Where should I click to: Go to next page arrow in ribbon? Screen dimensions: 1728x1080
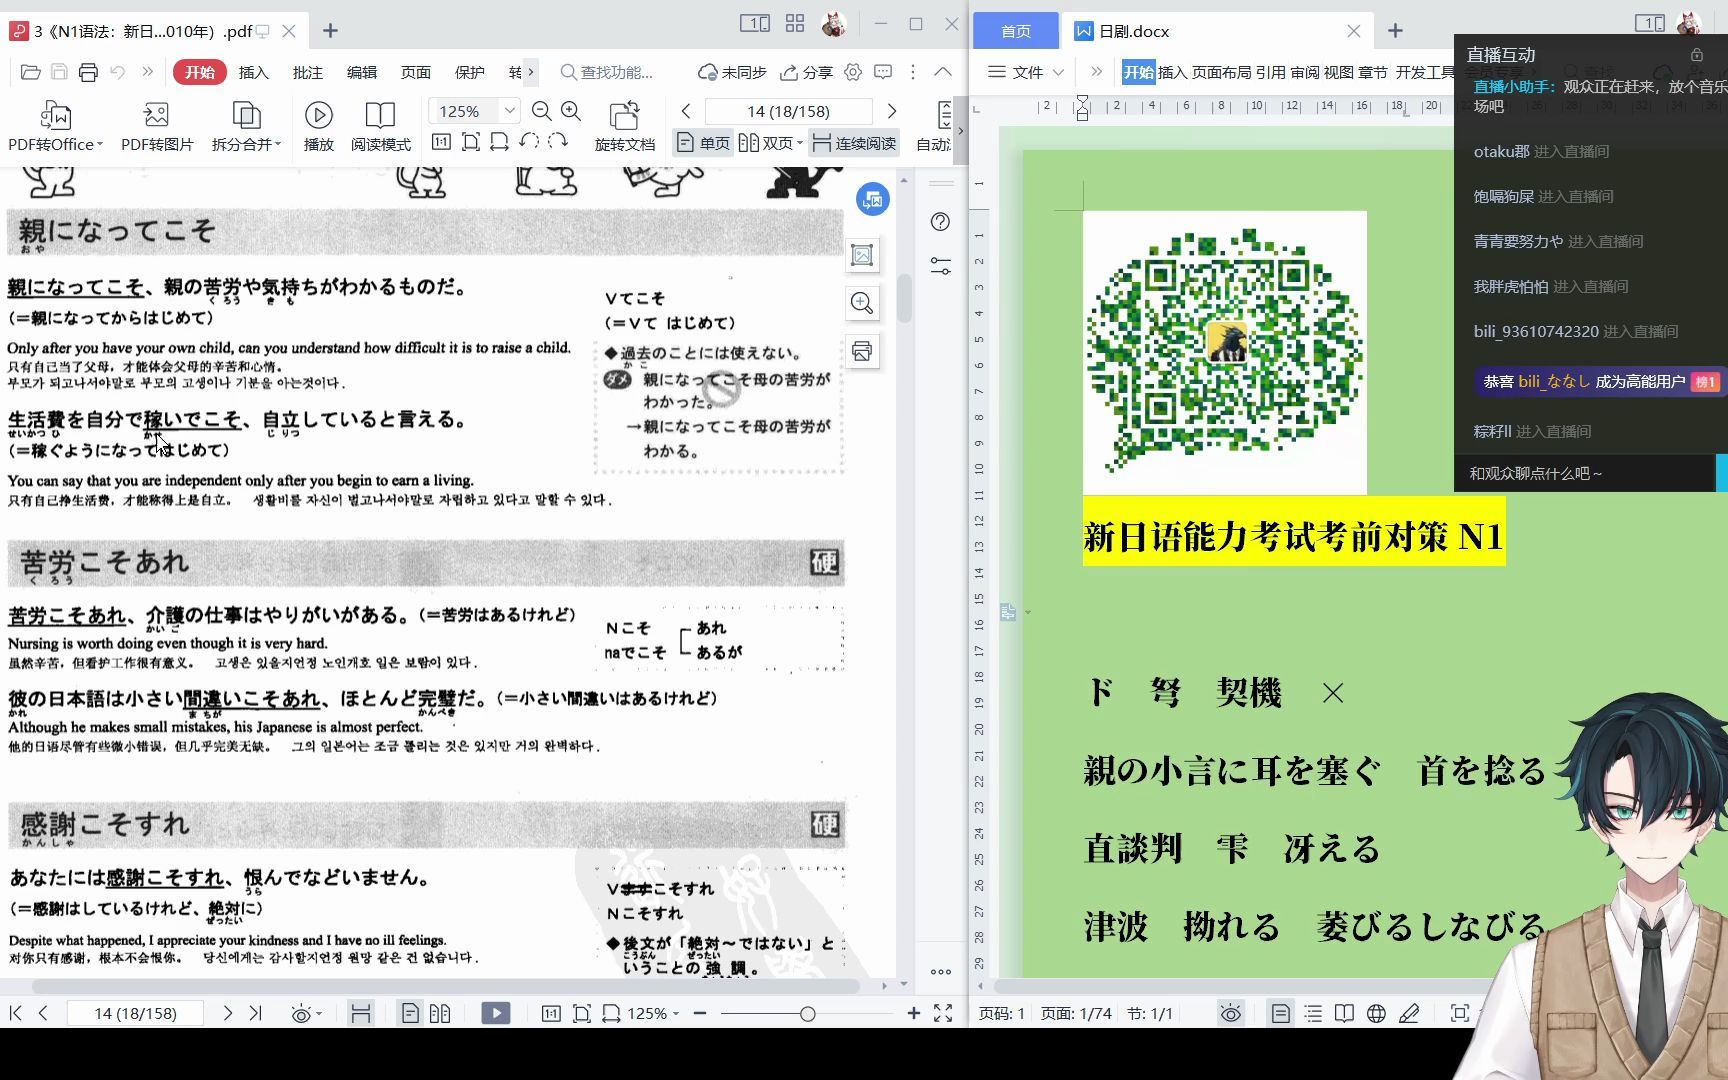(892, 111)
